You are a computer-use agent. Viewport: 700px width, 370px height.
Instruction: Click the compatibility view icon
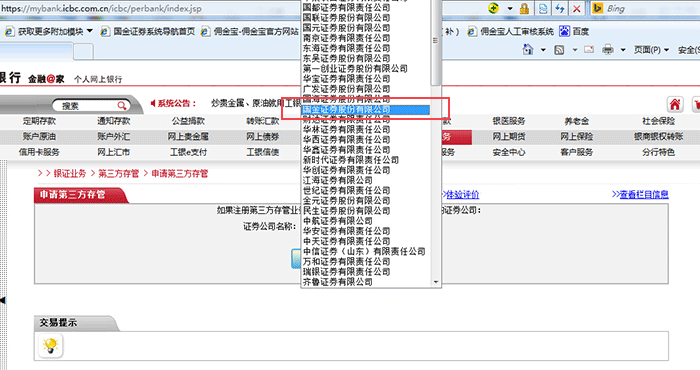(x=543, y=8)
